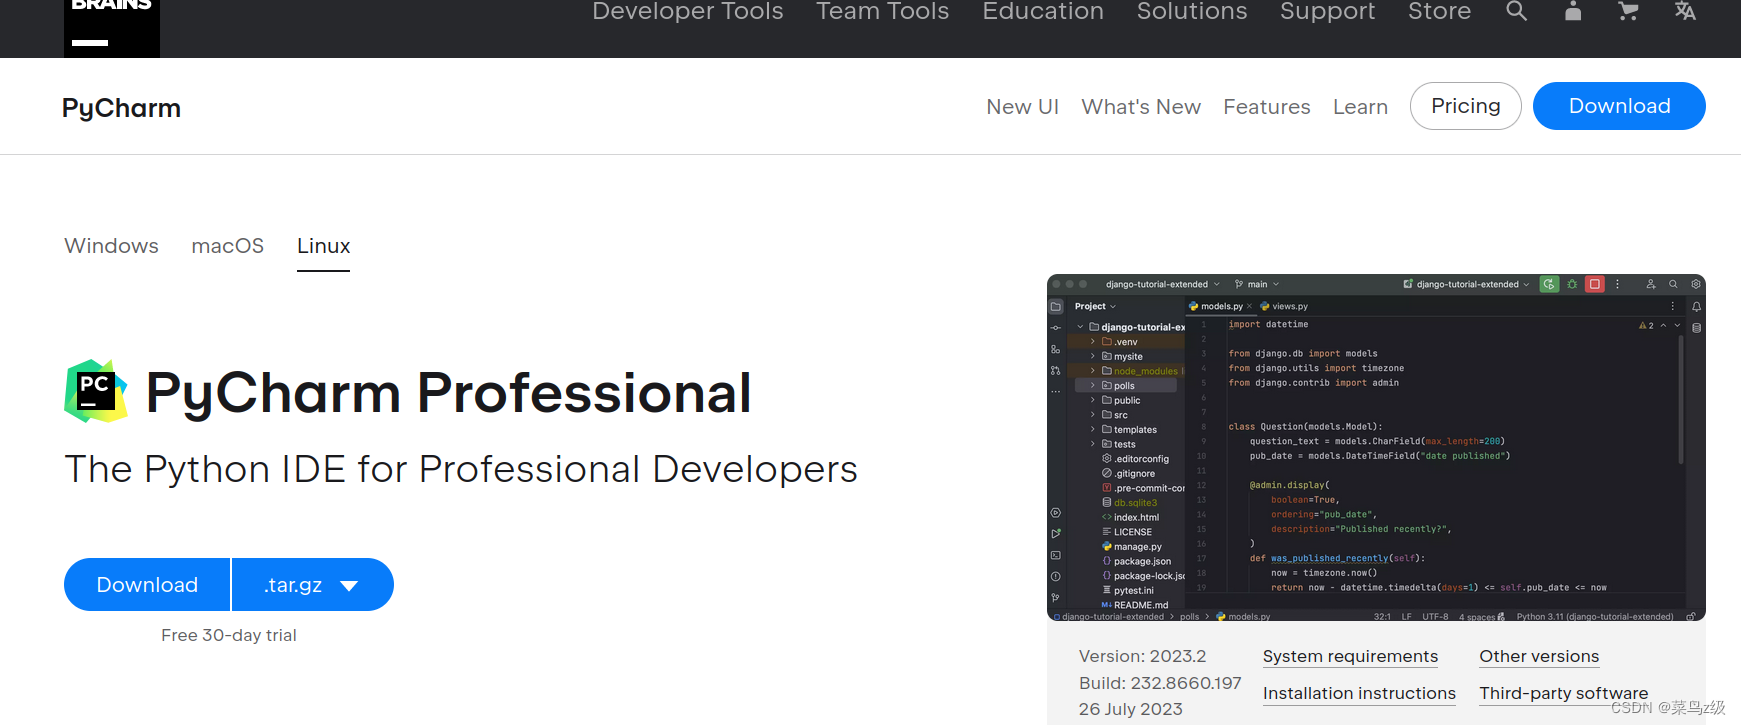
Task: Open the Developer Tools menu
Action: (x=688, y=12)
